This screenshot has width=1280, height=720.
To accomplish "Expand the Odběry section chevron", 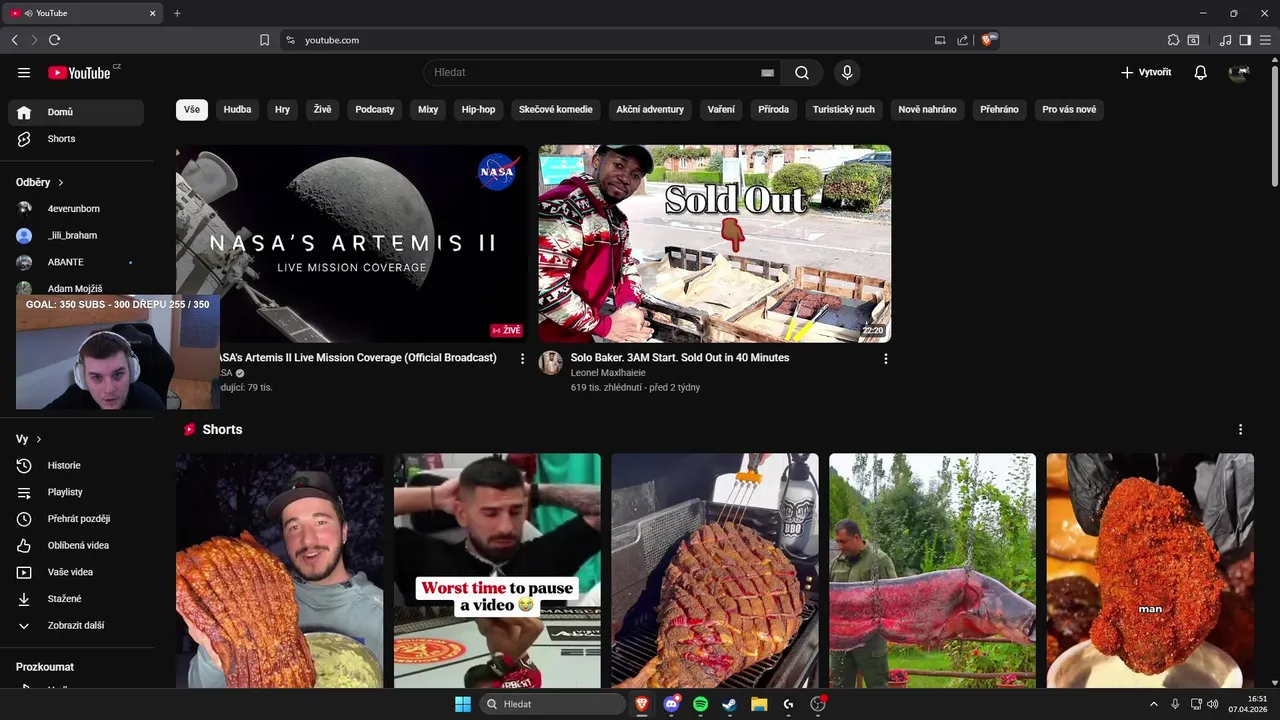I will (61, 183).
